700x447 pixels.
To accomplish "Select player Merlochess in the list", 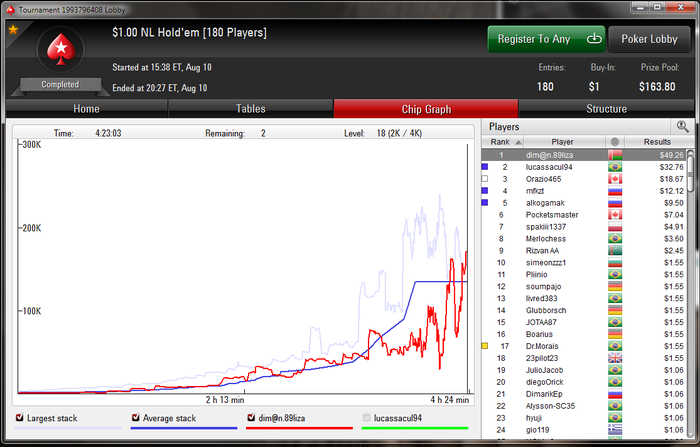I will pyautogui.click(x=583, y=238).
